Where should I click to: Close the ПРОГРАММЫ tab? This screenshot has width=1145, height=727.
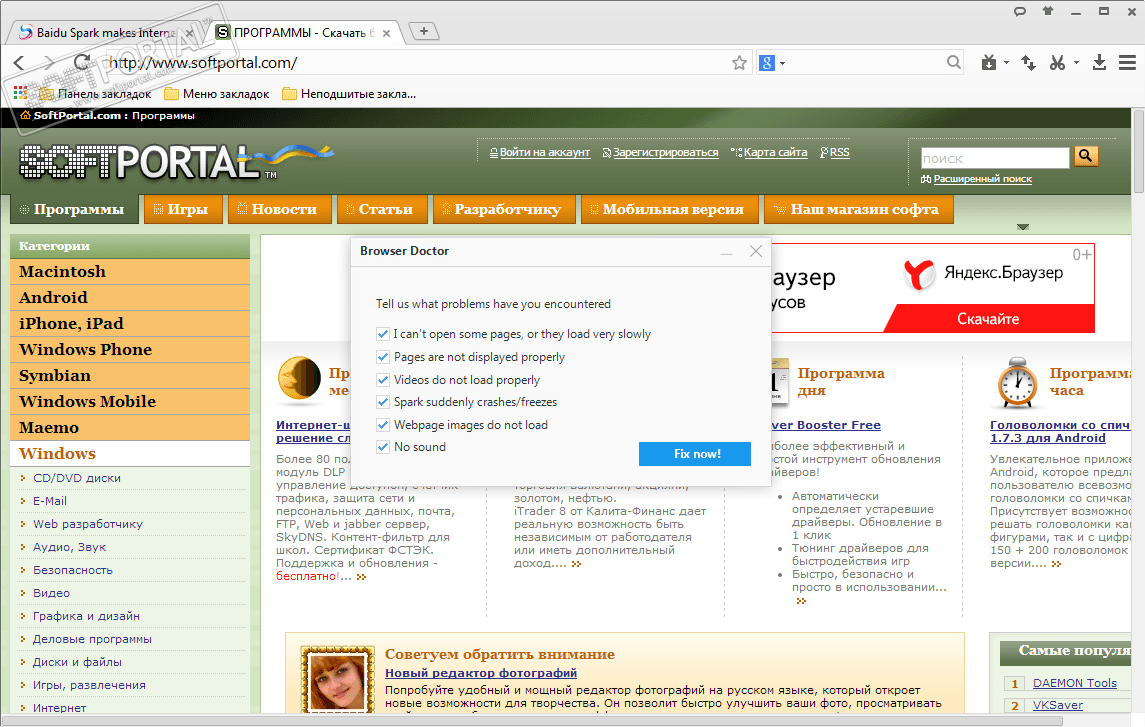[386, 33]
